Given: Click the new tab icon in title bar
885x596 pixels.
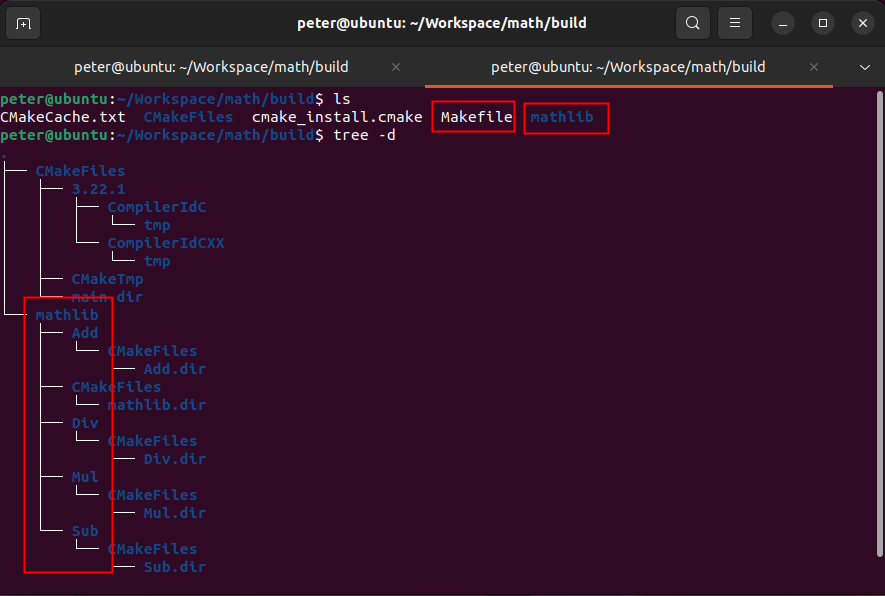Looking at the screenshot, I should 23,22.
